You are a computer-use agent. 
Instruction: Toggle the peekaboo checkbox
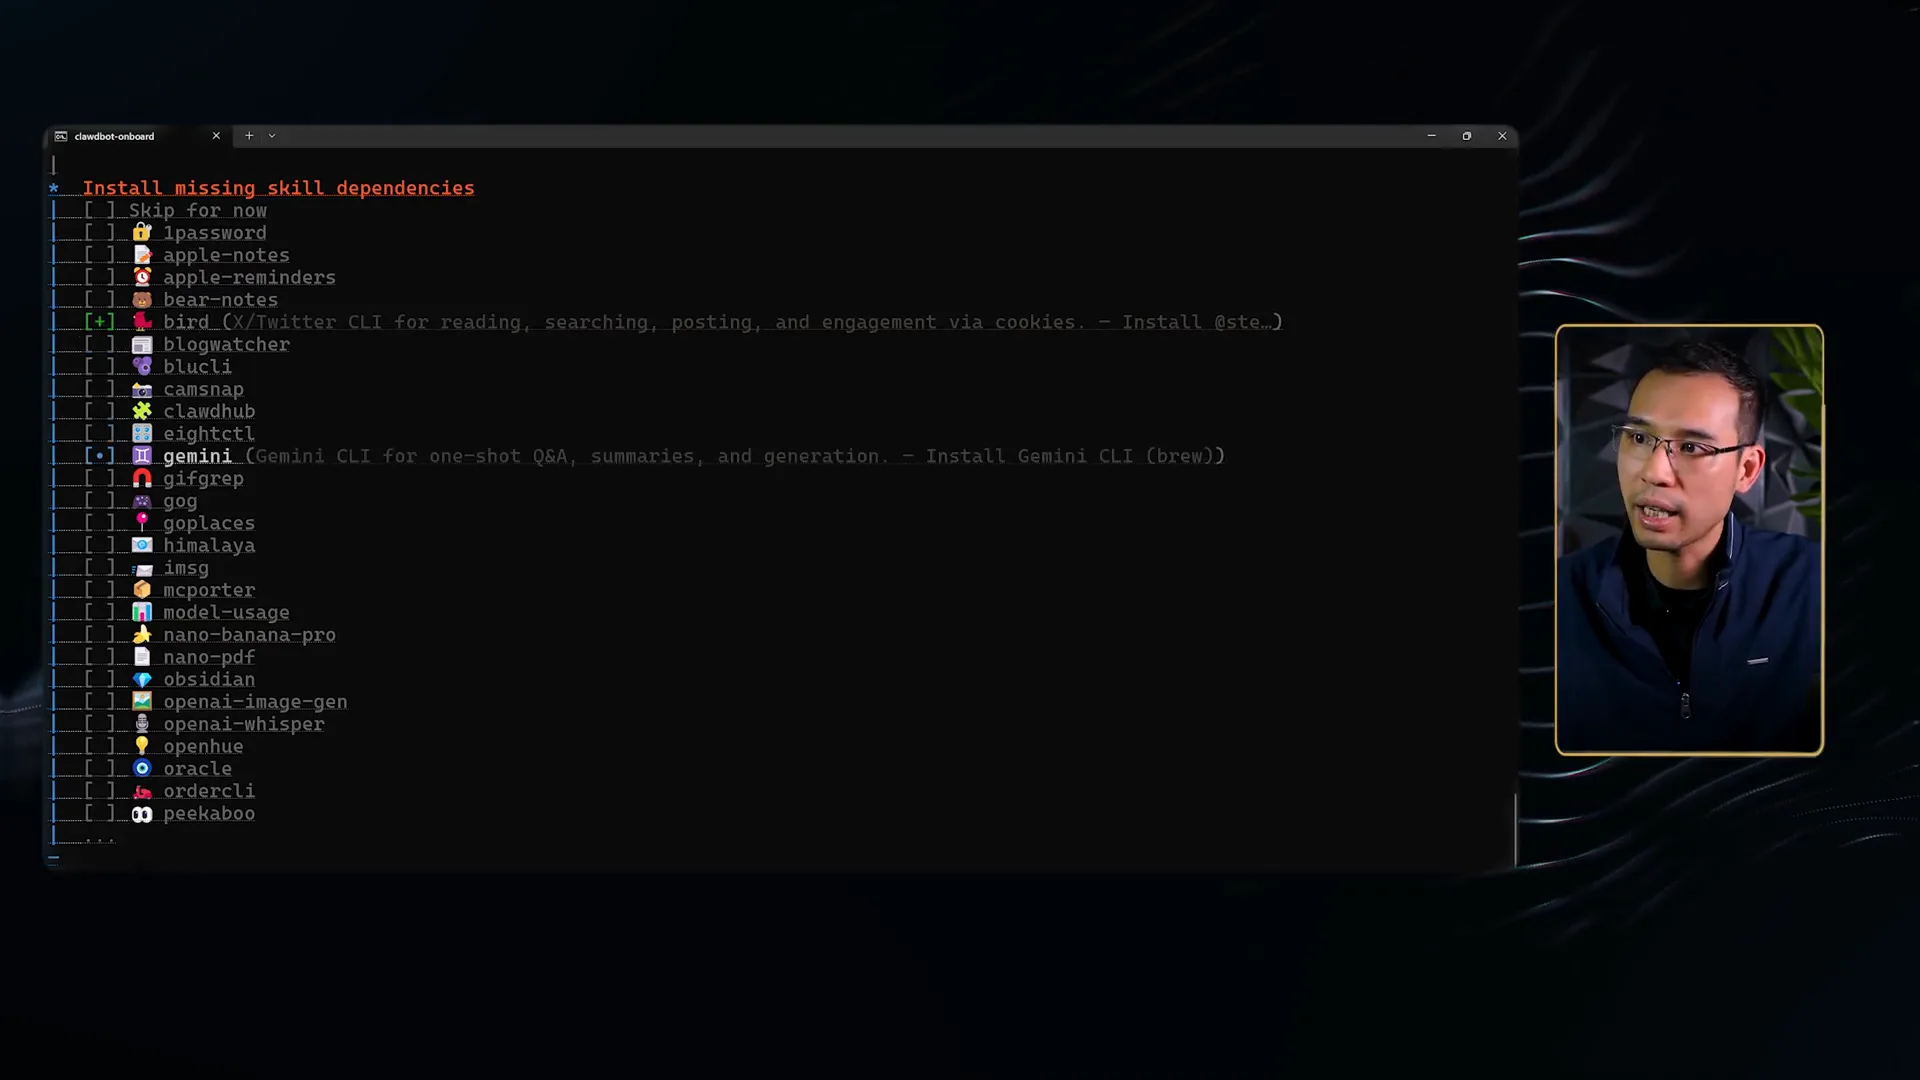click(x=99, y=814)
